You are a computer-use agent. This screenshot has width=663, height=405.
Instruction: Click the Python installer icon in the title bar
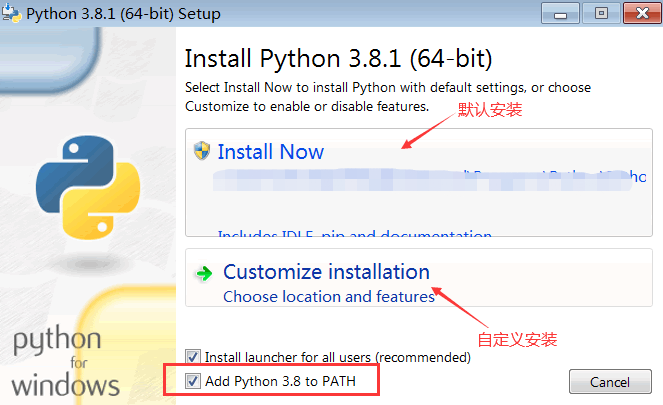(11, 14)
